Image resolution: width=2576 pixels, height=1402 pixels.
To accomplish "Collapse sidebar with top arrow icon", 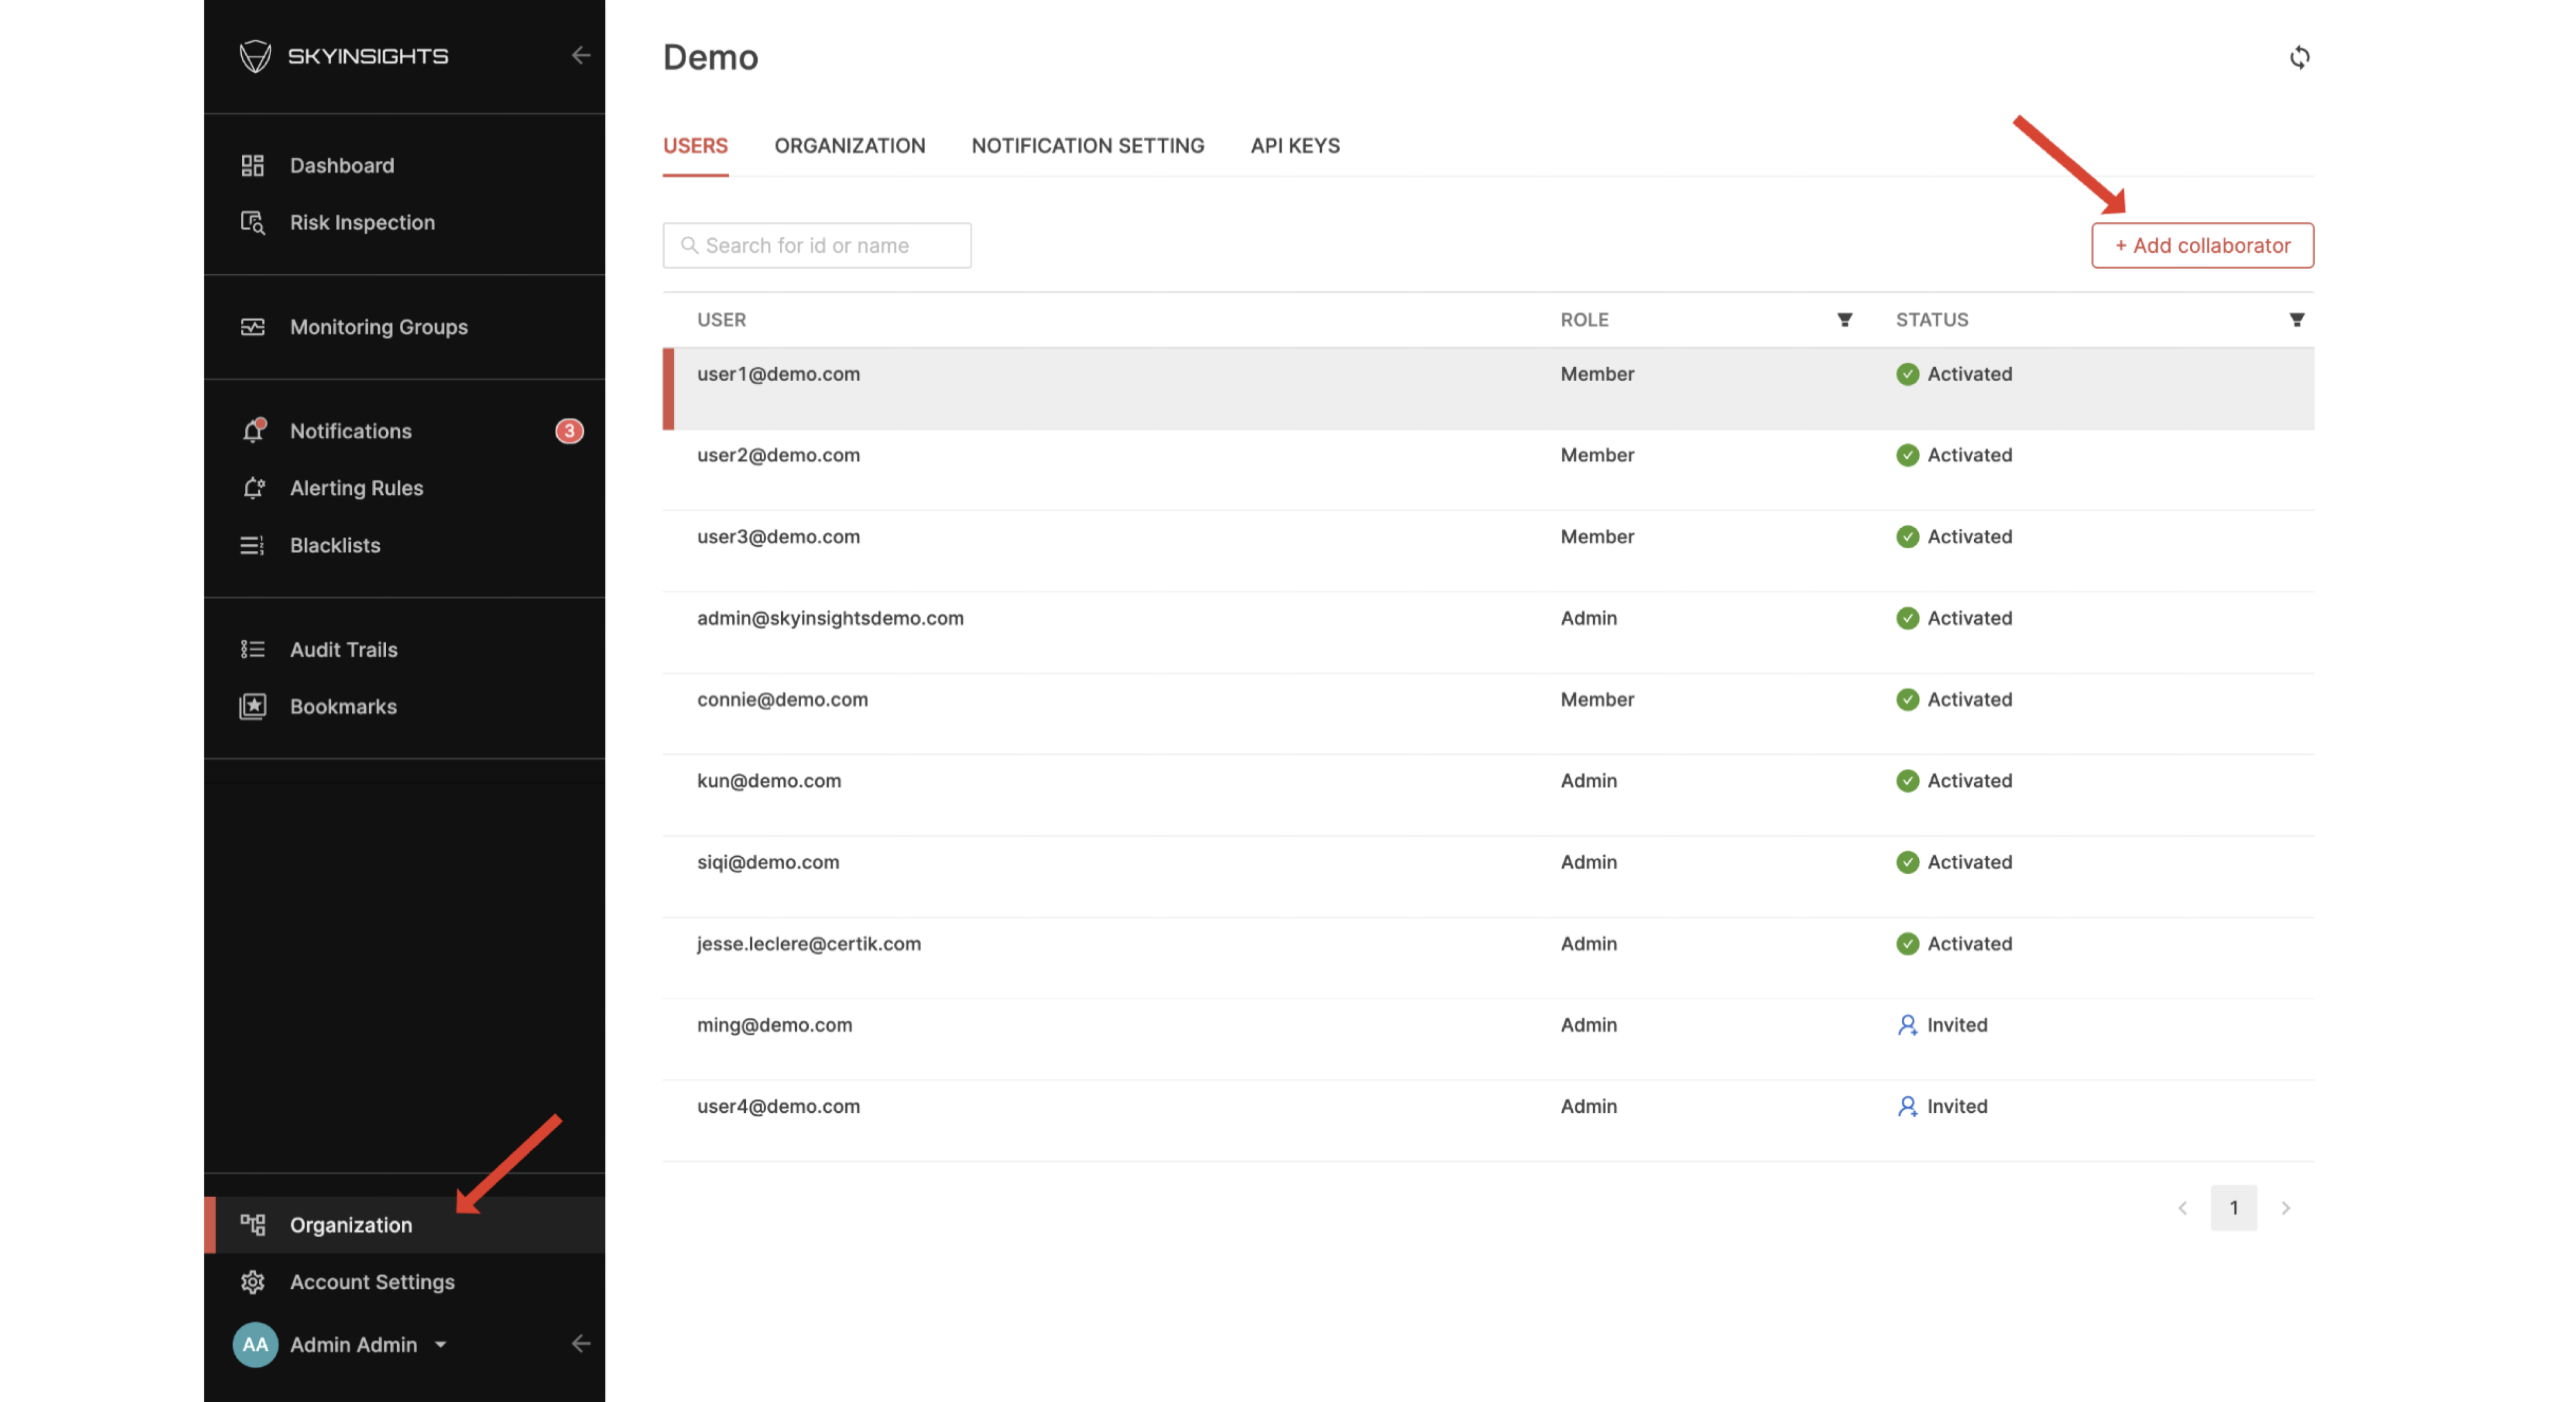I will click(581, 56).
